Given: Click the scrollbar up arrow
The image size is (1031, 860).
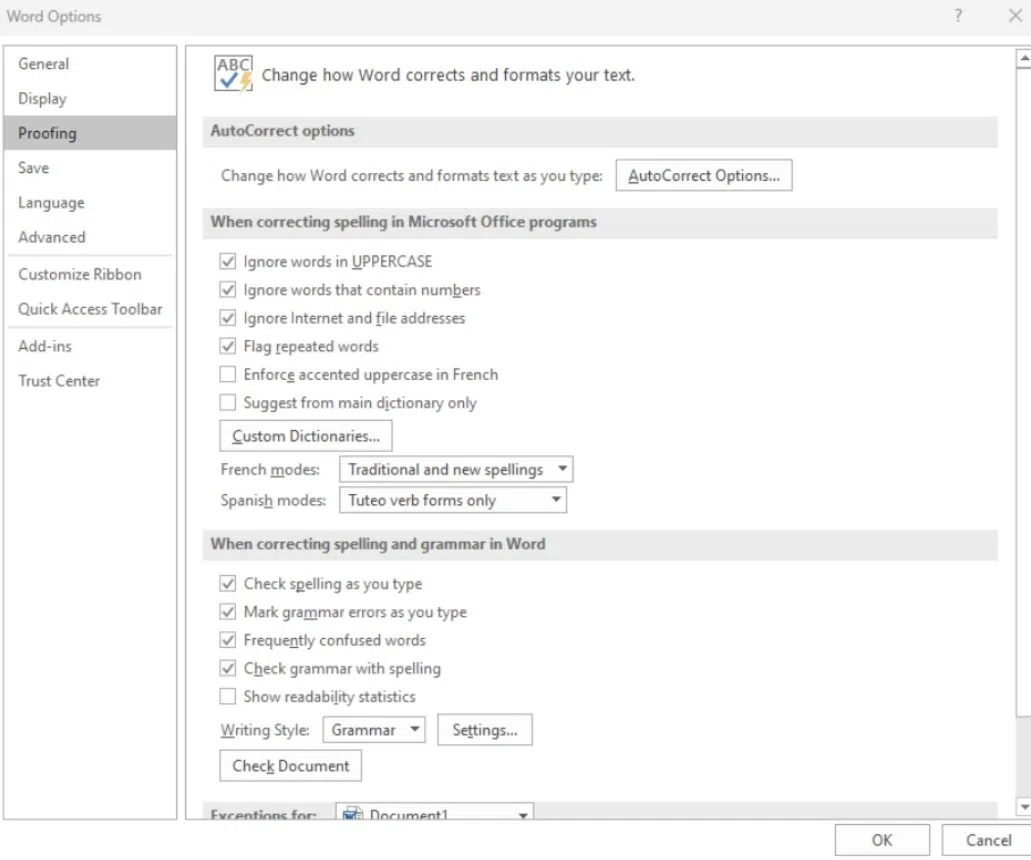Looking at the screenshot, I should coord(1024,58).
